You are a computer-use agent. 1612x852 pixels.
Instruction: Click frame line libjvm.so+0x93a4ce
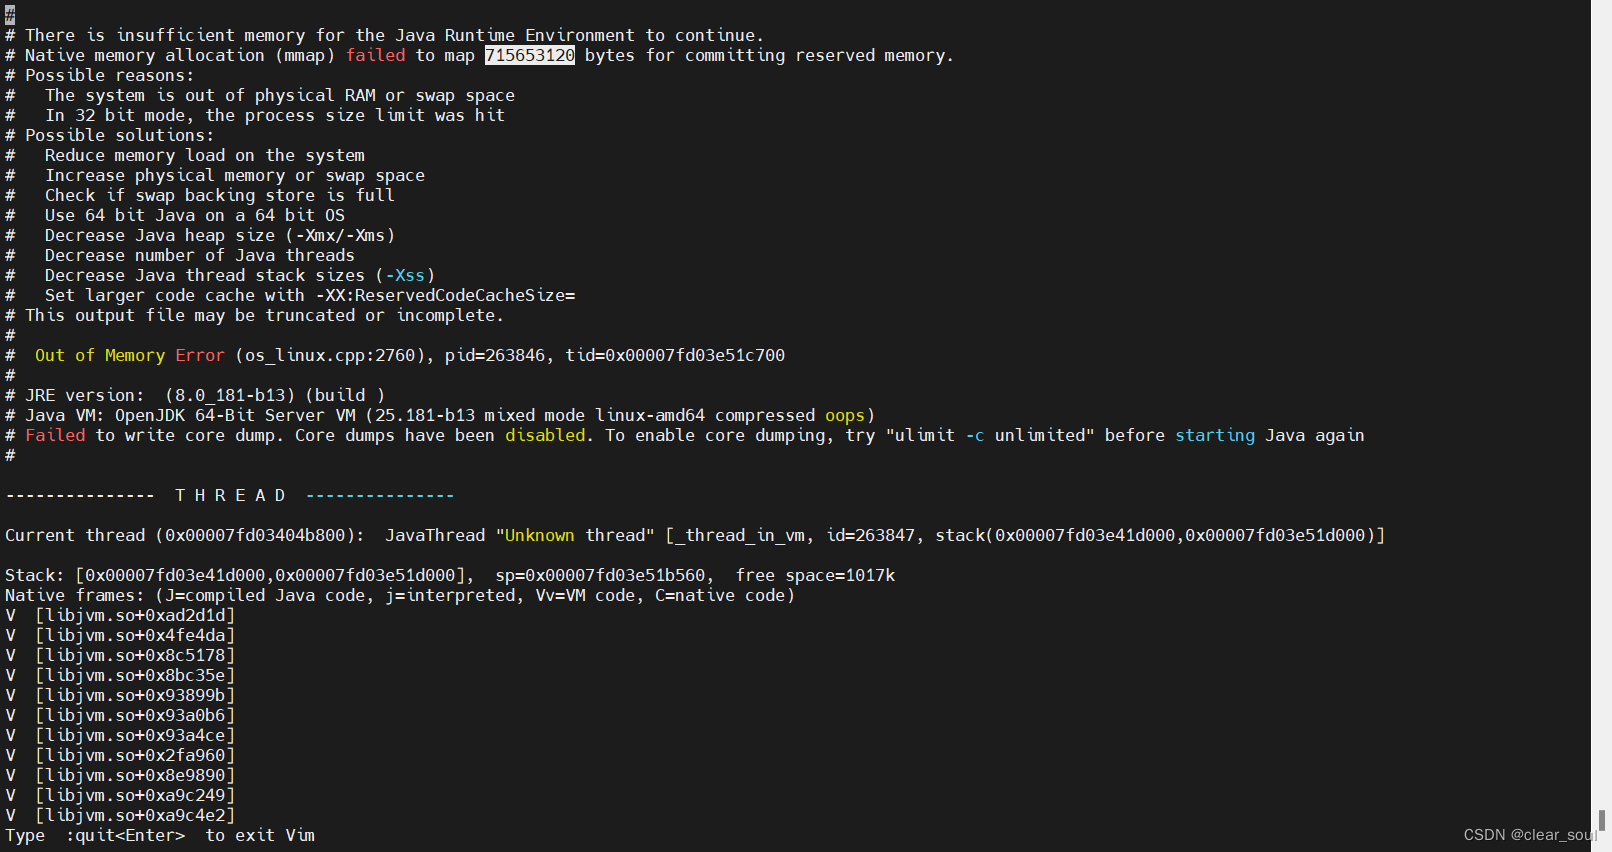(120, 735)
